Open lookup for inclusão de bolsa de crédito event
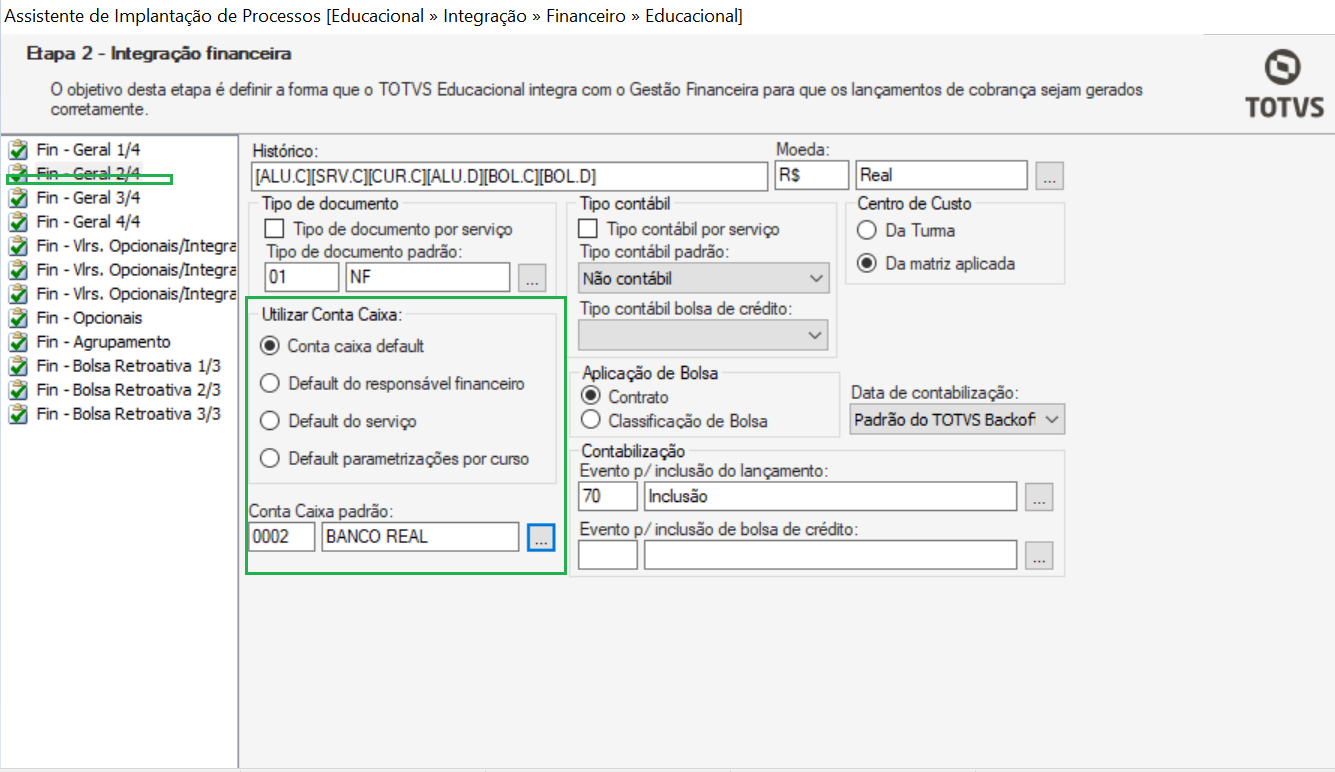 click(1039, 555)
